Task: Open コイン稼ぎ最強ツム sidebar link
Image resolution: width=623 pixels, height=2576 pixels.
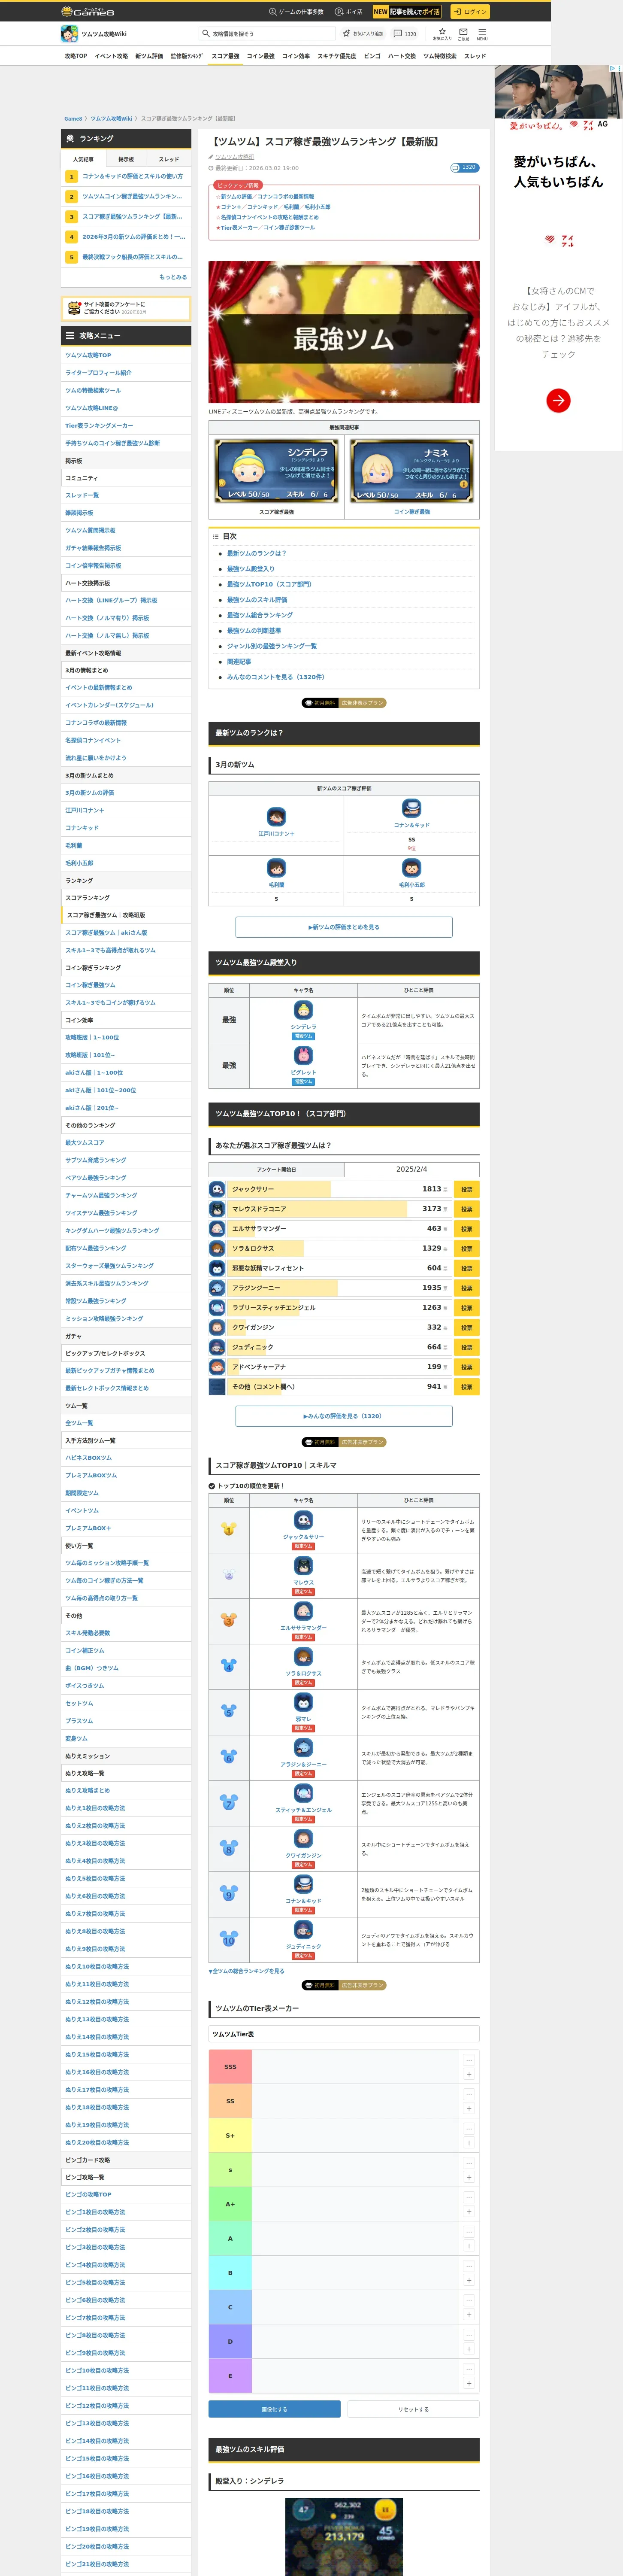Action: pos(126,985)
